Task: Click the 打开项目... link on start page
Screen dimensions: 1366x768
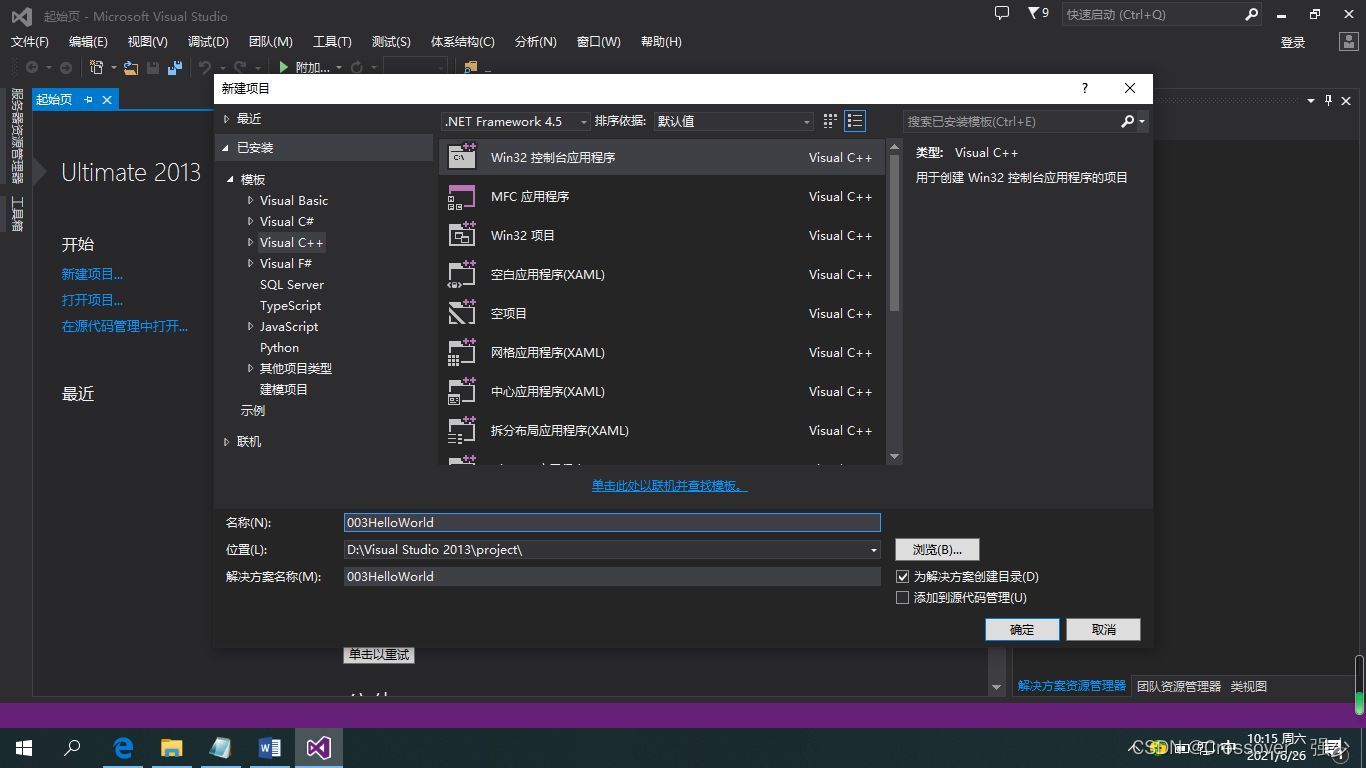Action: click(x=92, y=300)
